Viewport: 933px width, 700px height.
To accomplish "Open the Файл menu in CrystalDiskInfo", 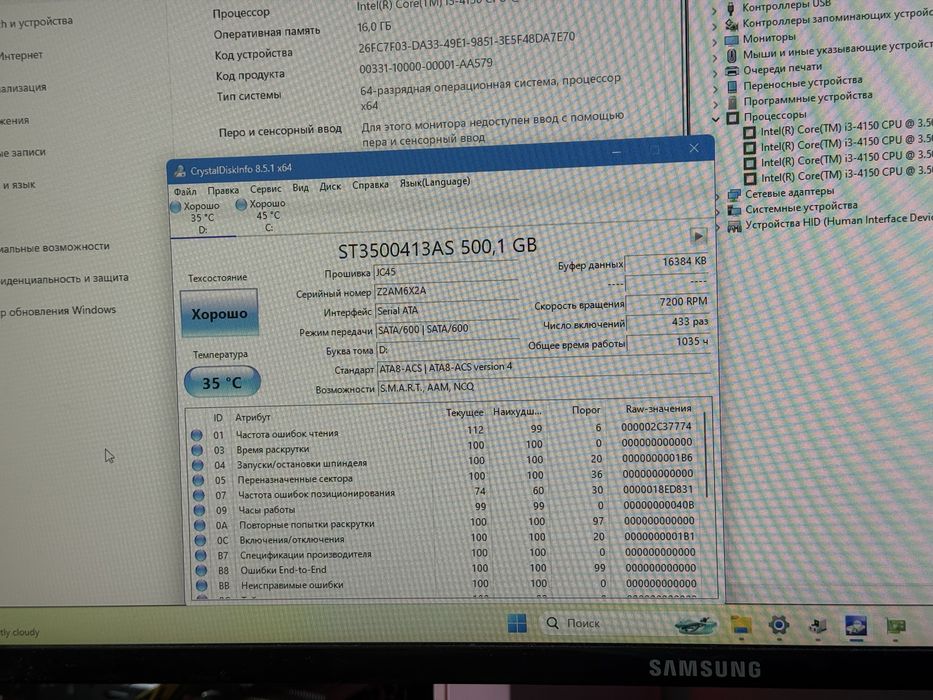I will pyautogui.click(x=185, y=192).
